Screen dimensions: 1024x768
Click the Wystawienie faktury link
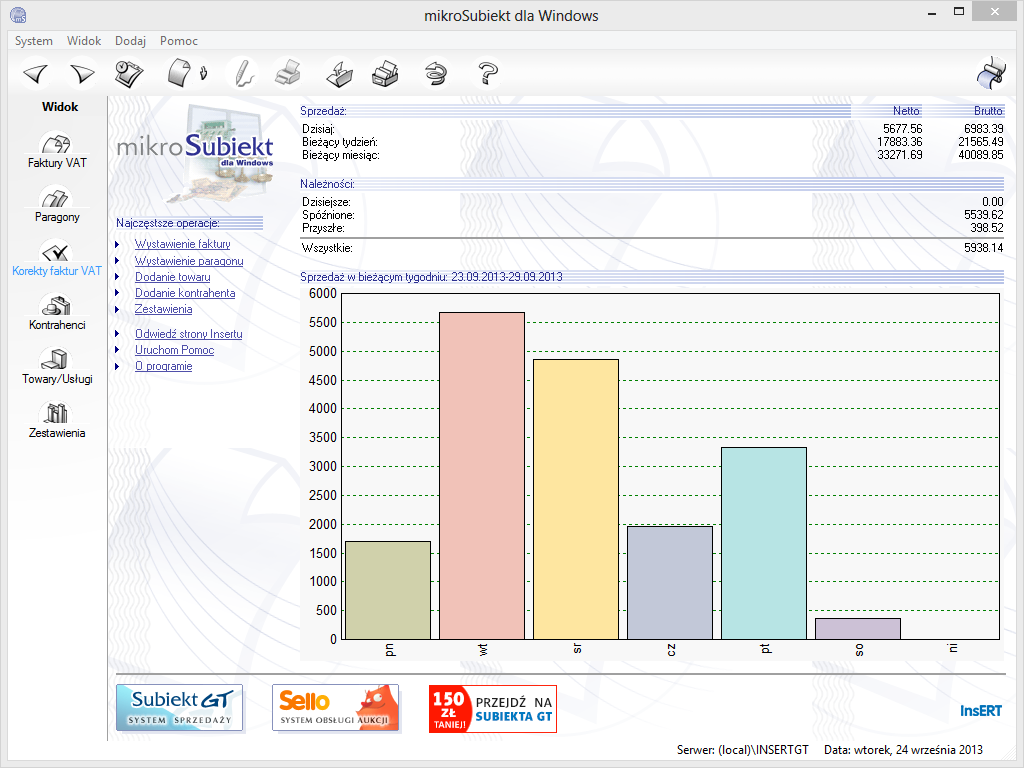click(x=183, y=244)
